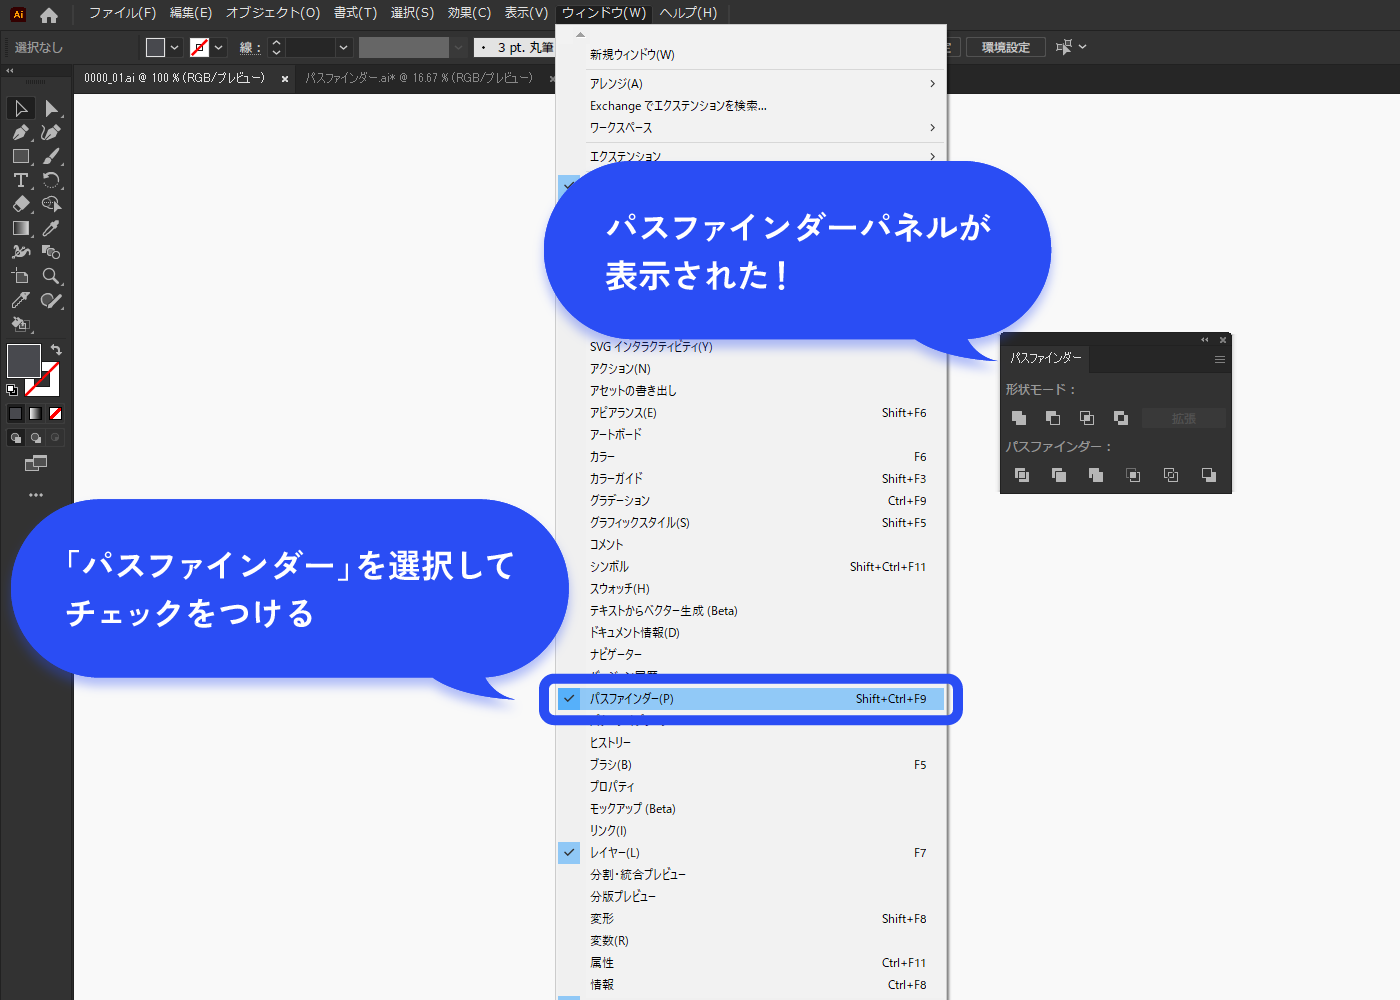Select the Type tool
The width and height of the screenshot is (1400, 1000).
tap(20, 180)
